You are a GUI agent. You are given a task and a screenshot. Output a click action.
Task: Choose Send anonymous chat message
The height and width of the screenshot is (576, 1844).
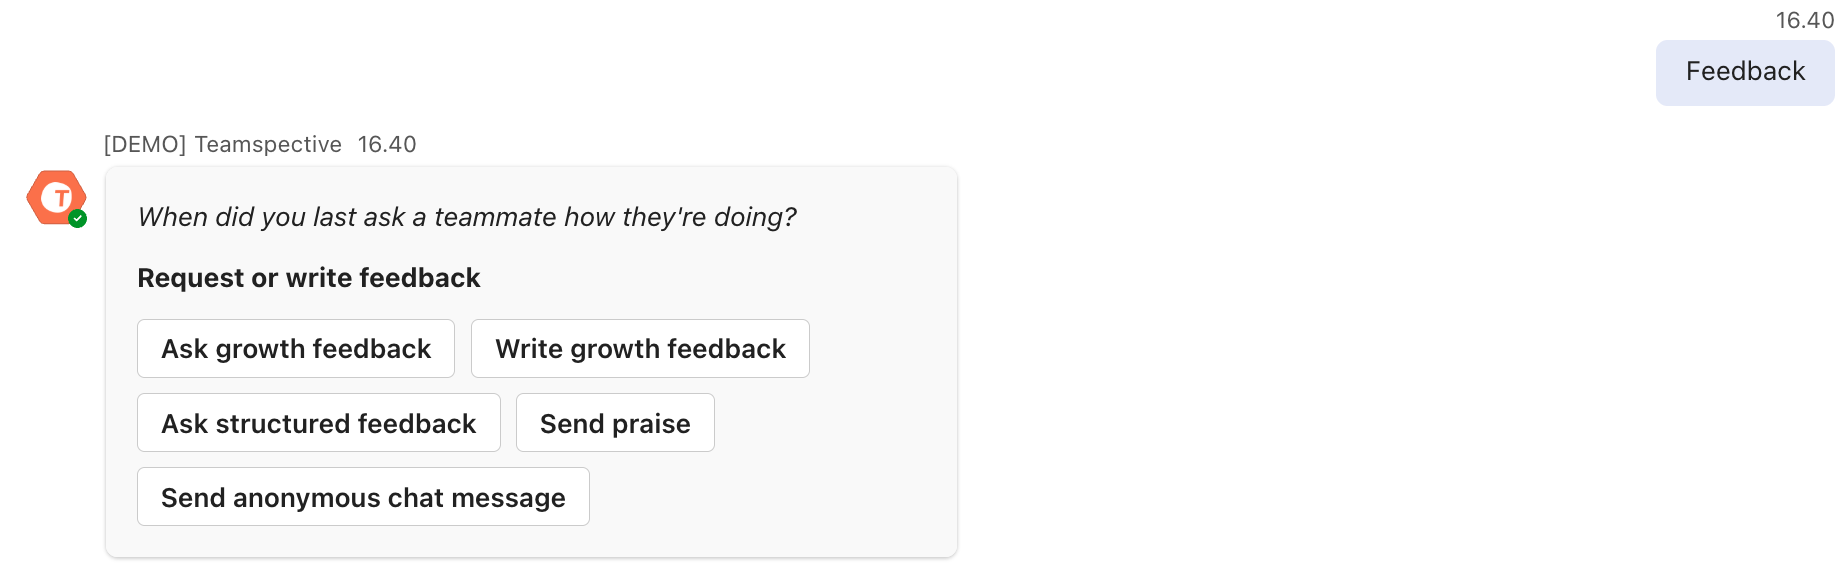tap(363, 497)
